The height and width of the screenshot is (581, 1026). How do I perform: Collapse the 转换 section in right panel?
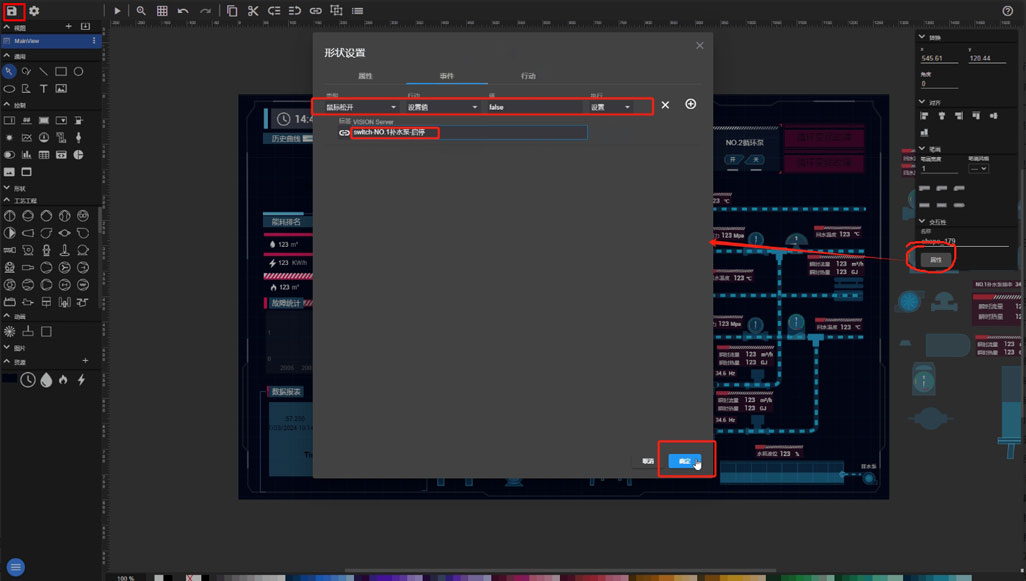click(922, 38)
